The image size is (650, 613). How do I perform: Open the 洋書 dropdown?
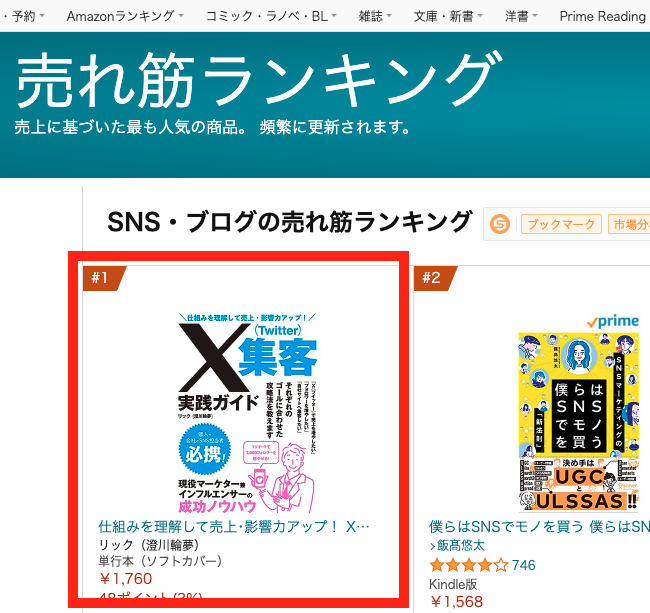521,16
